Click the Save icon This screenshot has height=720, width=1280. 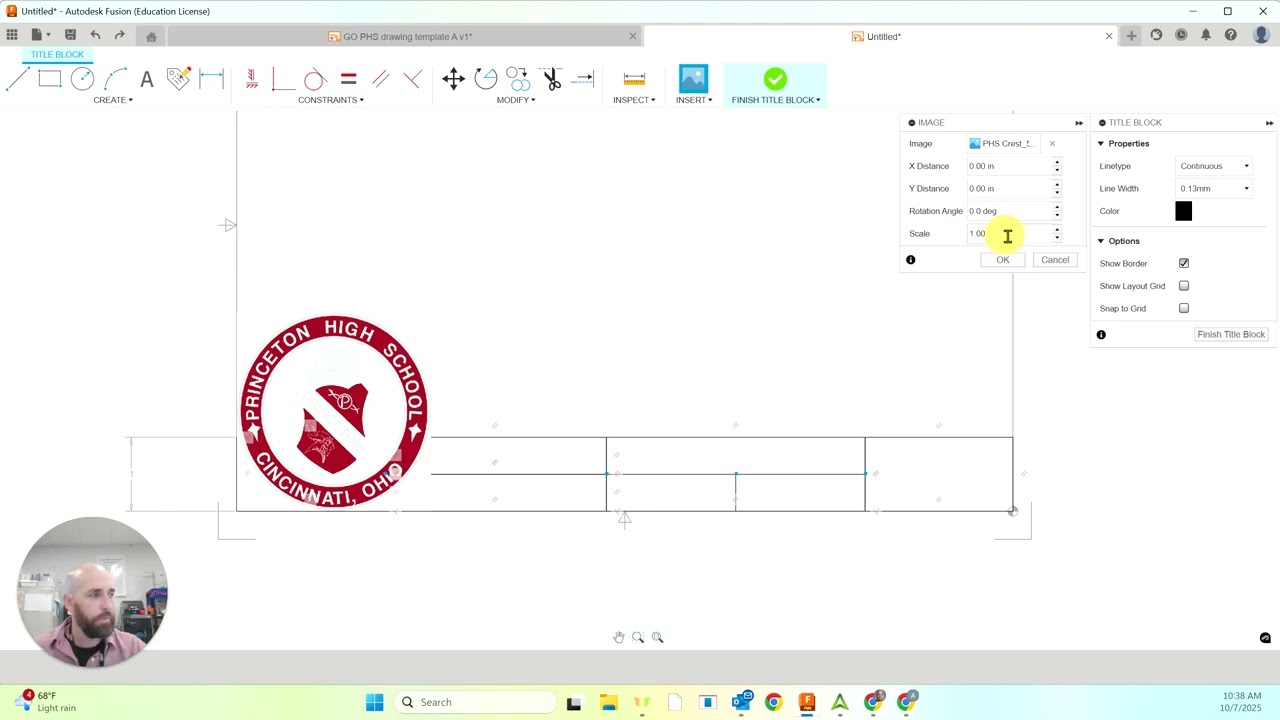(70, 35)
